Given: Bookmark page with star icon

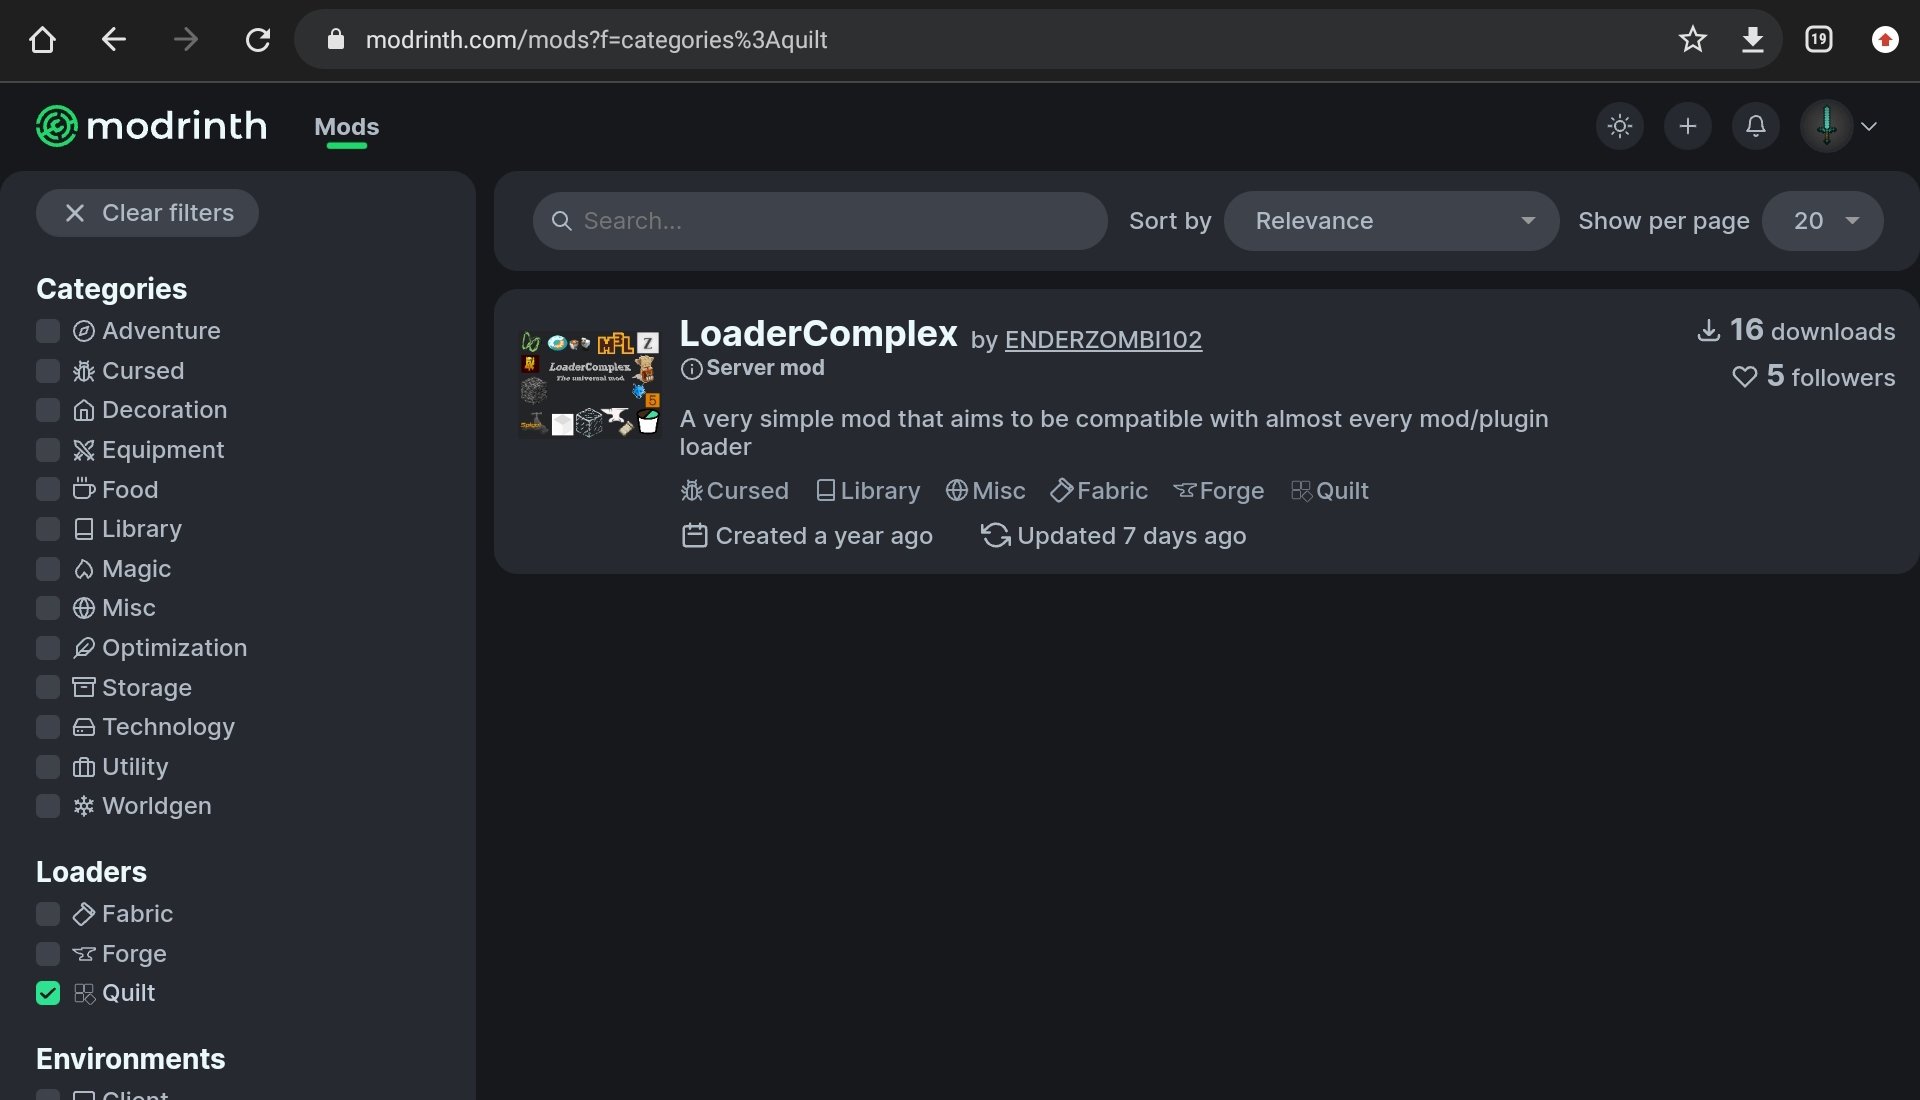Looking at the screenshot, I should (1692, 40).
